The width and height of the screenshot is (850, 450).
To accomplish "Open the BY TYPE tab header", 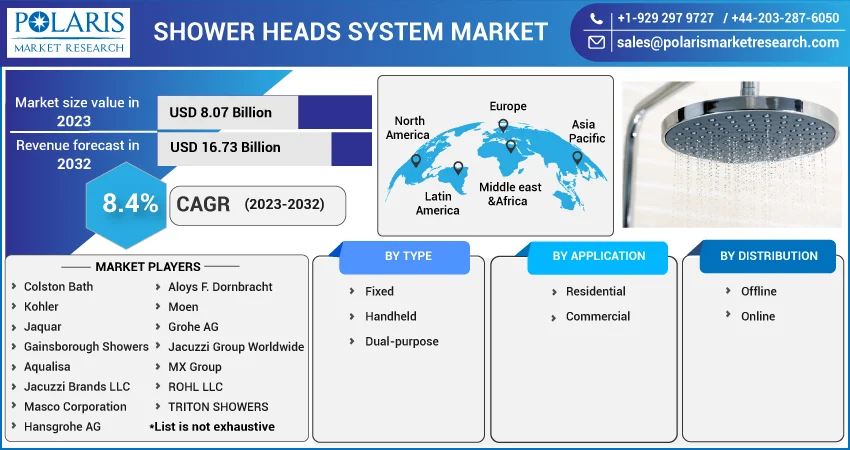I will point(404,256).
